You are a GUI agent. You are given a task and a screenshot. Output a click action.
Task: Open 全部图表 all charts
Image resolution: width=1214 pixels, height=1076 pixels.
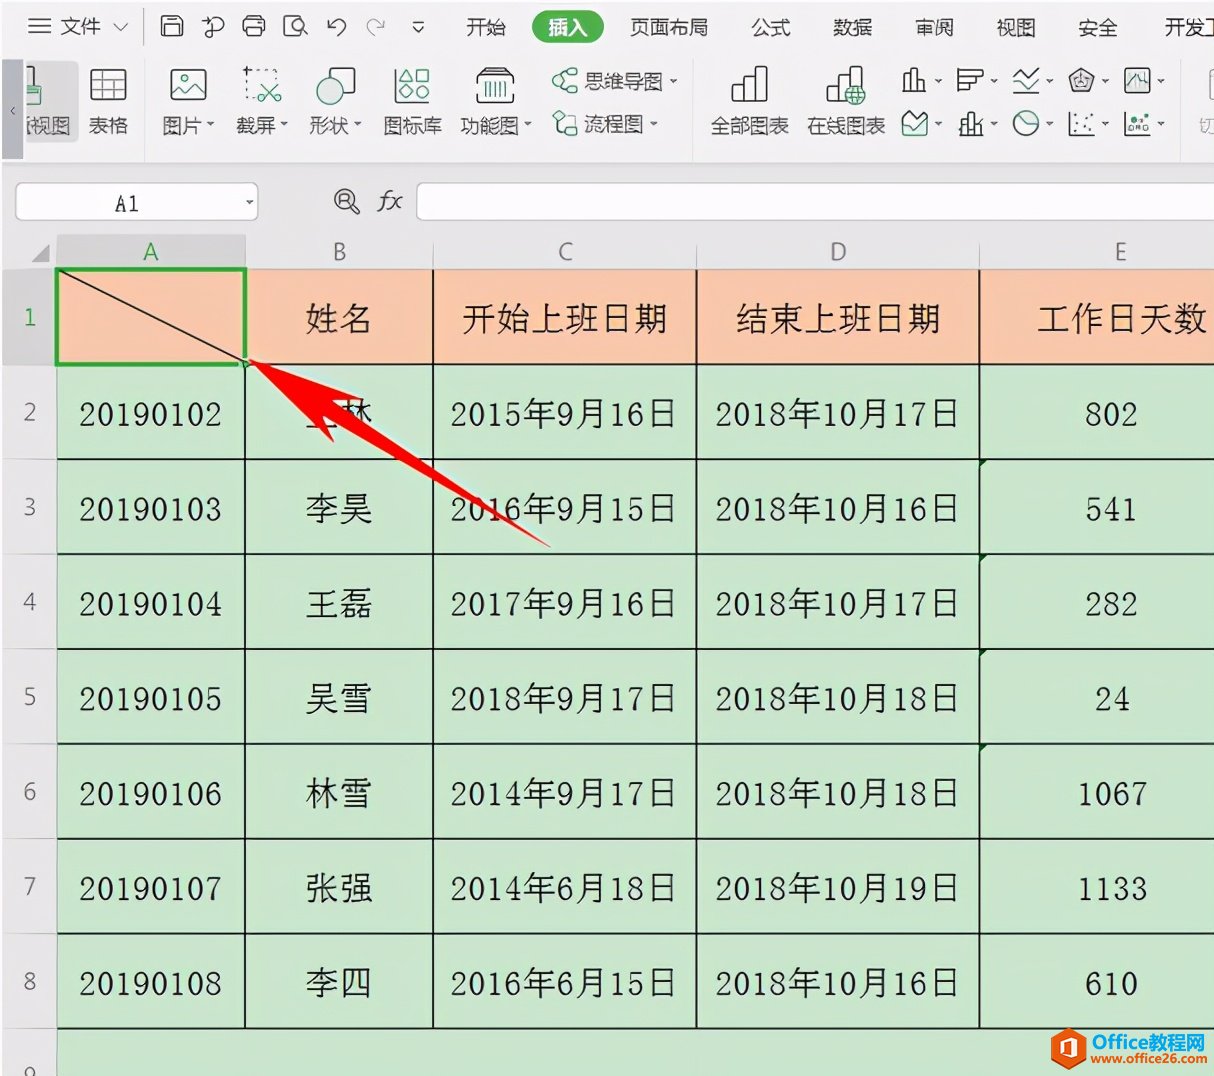pyautogui.click(x=749, y=101)
